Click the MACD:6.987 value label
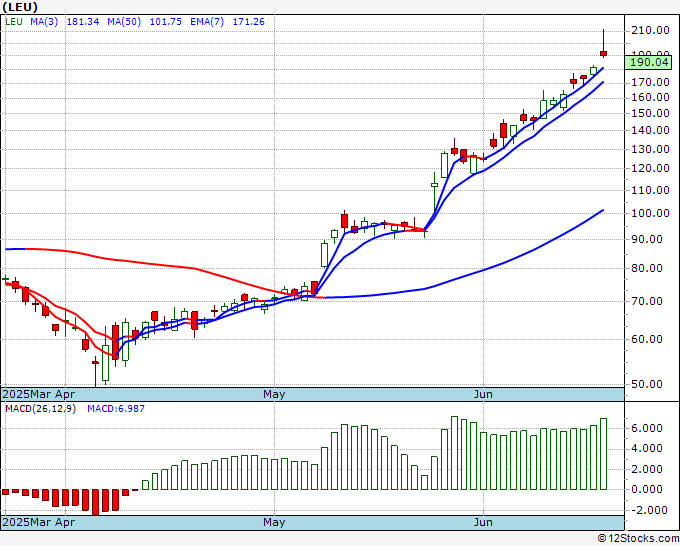Image resolution: width=680 pixels, height=546 pixels. coord(116,409)
